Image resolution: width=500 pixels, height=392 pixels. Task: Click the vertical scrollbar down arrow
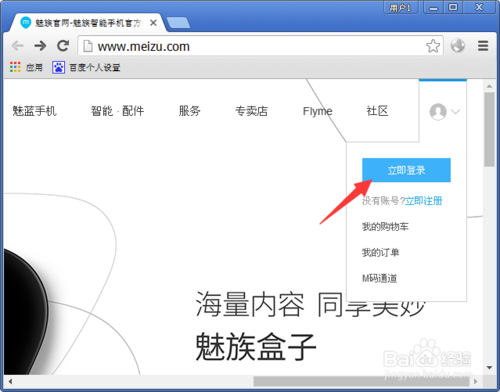[x=489, y=368]
